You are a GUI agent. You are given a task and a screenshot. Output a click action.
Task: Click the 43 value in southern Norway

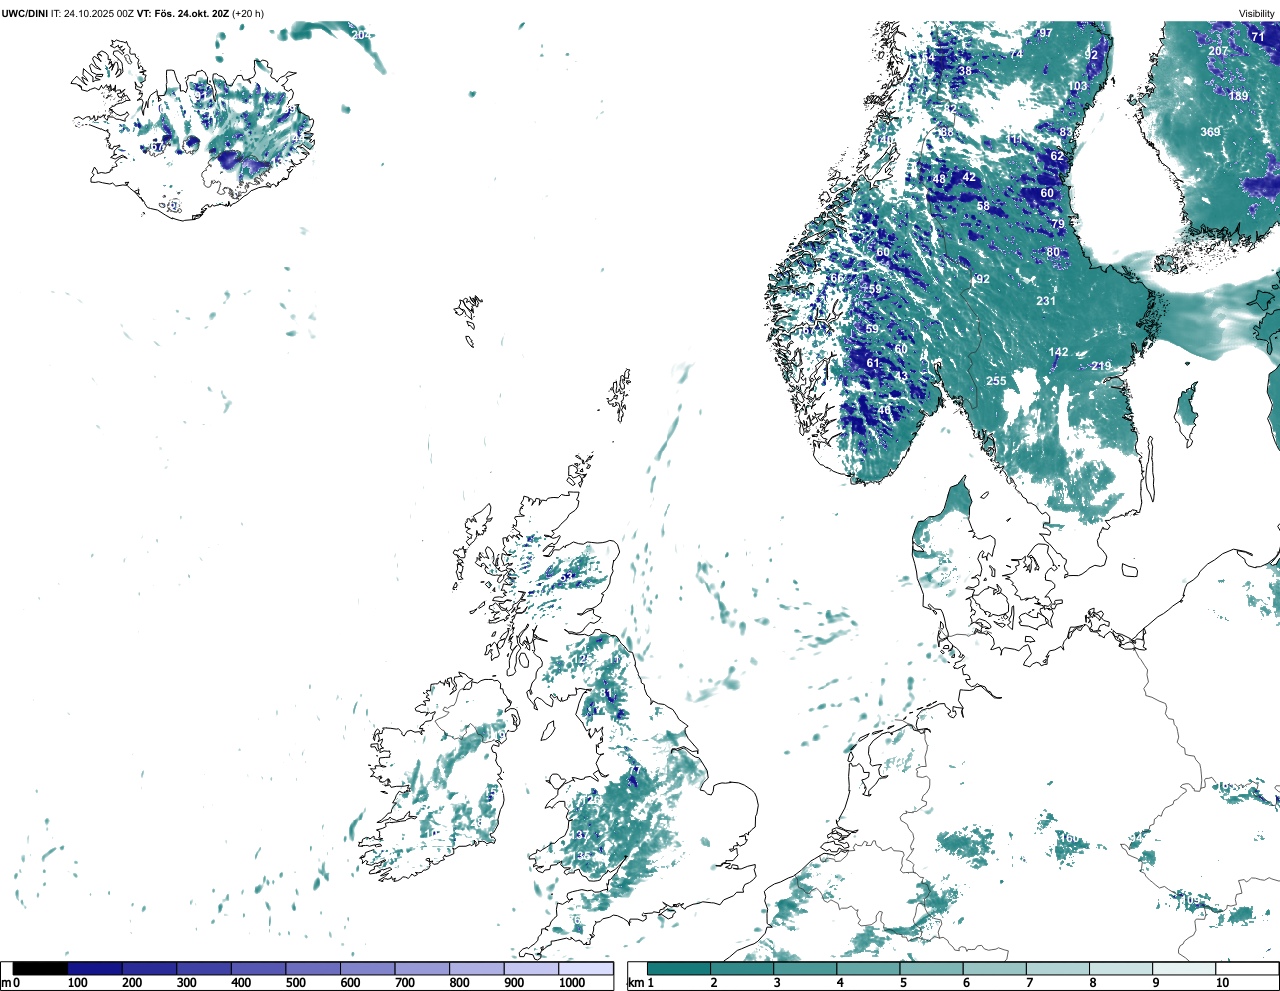[901, 377]
